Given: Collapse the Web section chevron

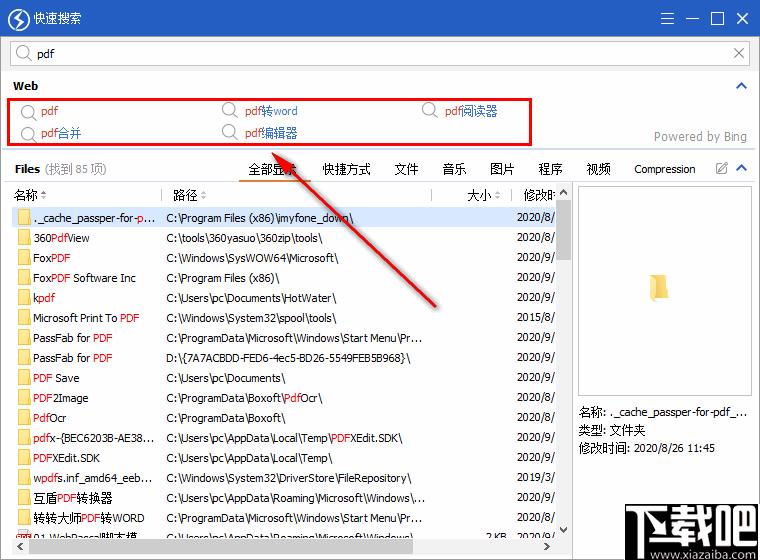Looking at the screenshot, I should pyautogui.click(x=741, y=86).
